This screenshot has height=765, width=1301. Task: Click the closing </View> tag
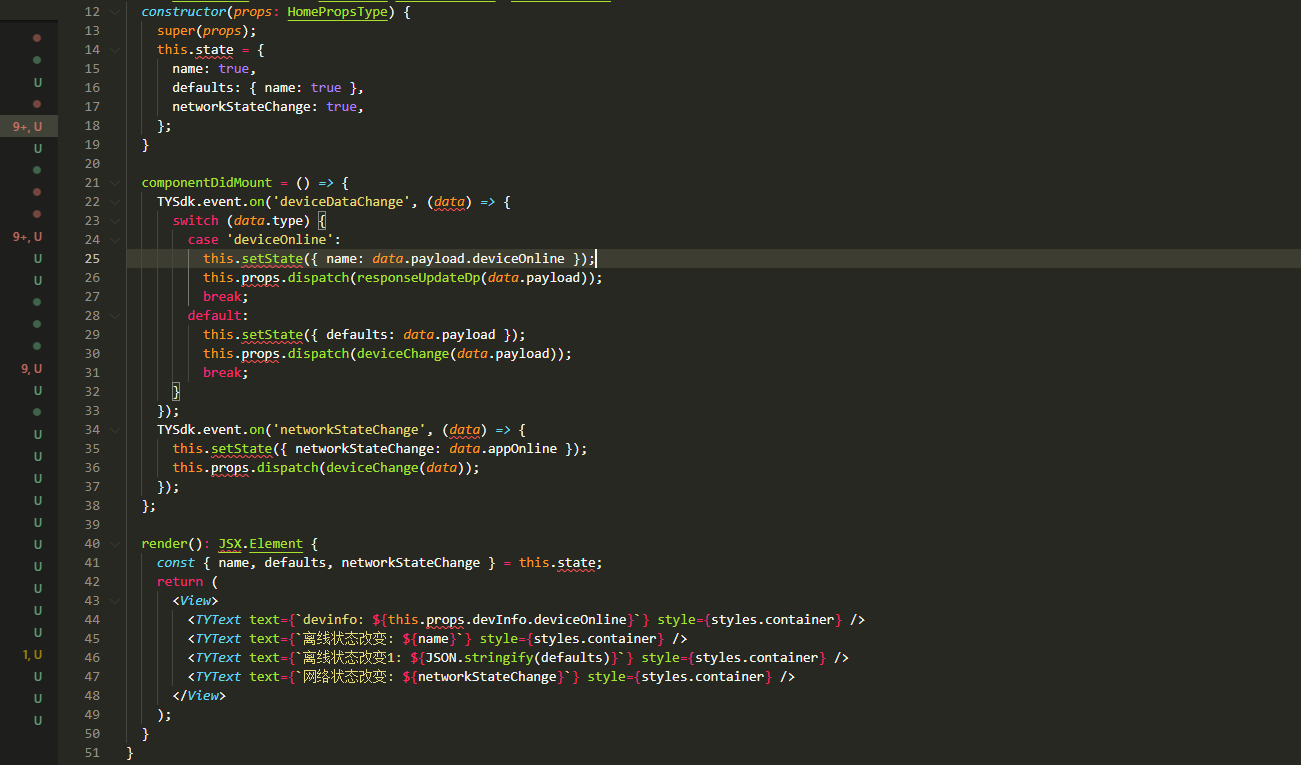tap(199, 696)
